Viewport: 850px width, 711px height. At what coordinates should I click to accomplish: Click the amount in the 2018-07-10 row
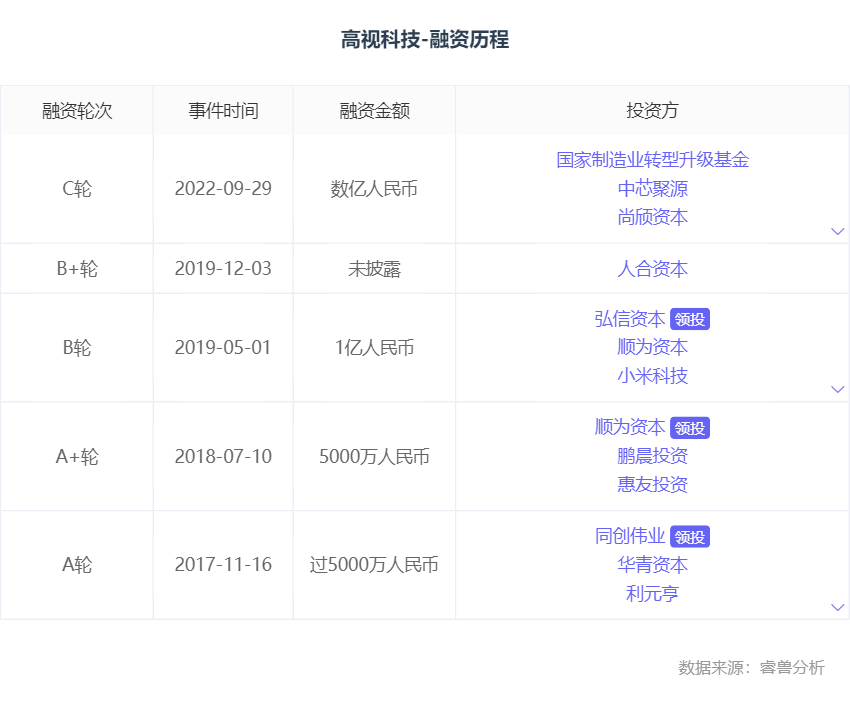tap(375, 456)
